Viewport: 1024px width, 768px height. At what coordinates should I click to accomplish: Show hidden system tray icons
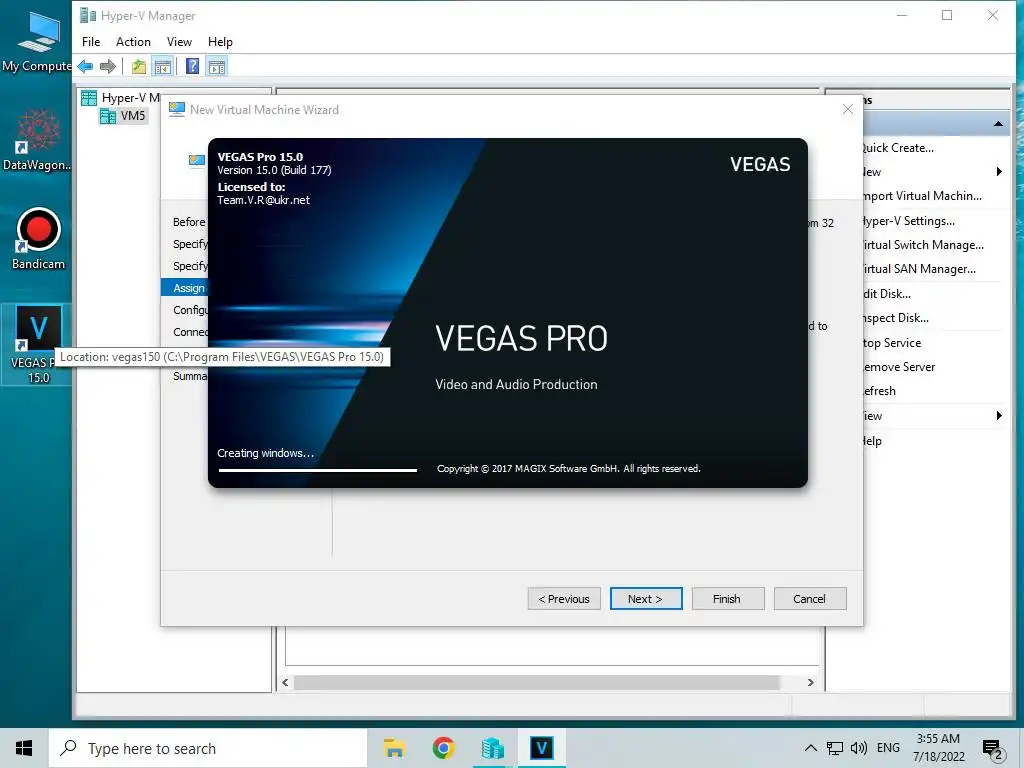[810, 748]
